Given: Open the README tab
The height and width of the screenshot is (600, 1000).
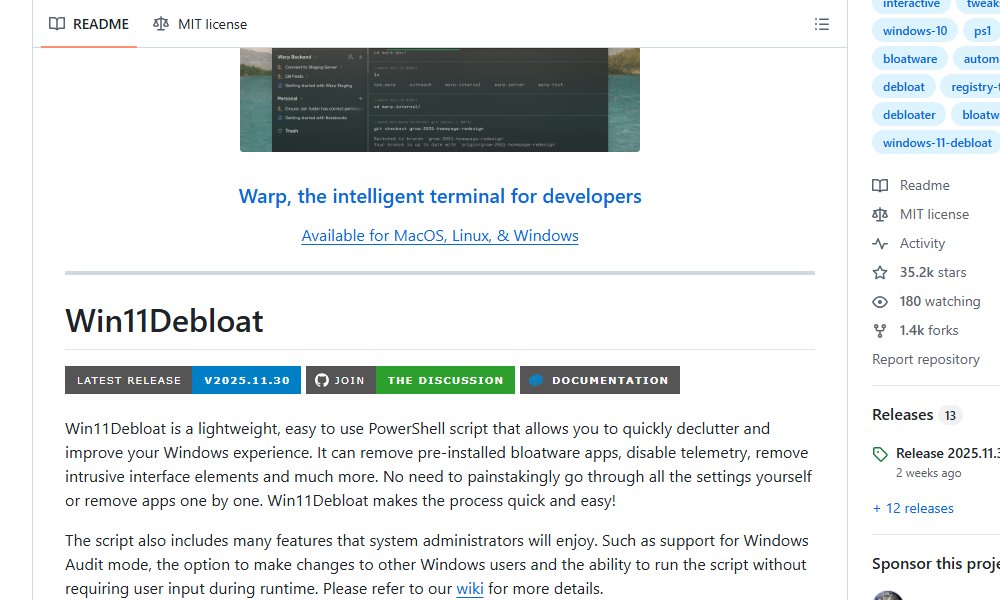Looking at the screenshot, I should coord(89,24).
